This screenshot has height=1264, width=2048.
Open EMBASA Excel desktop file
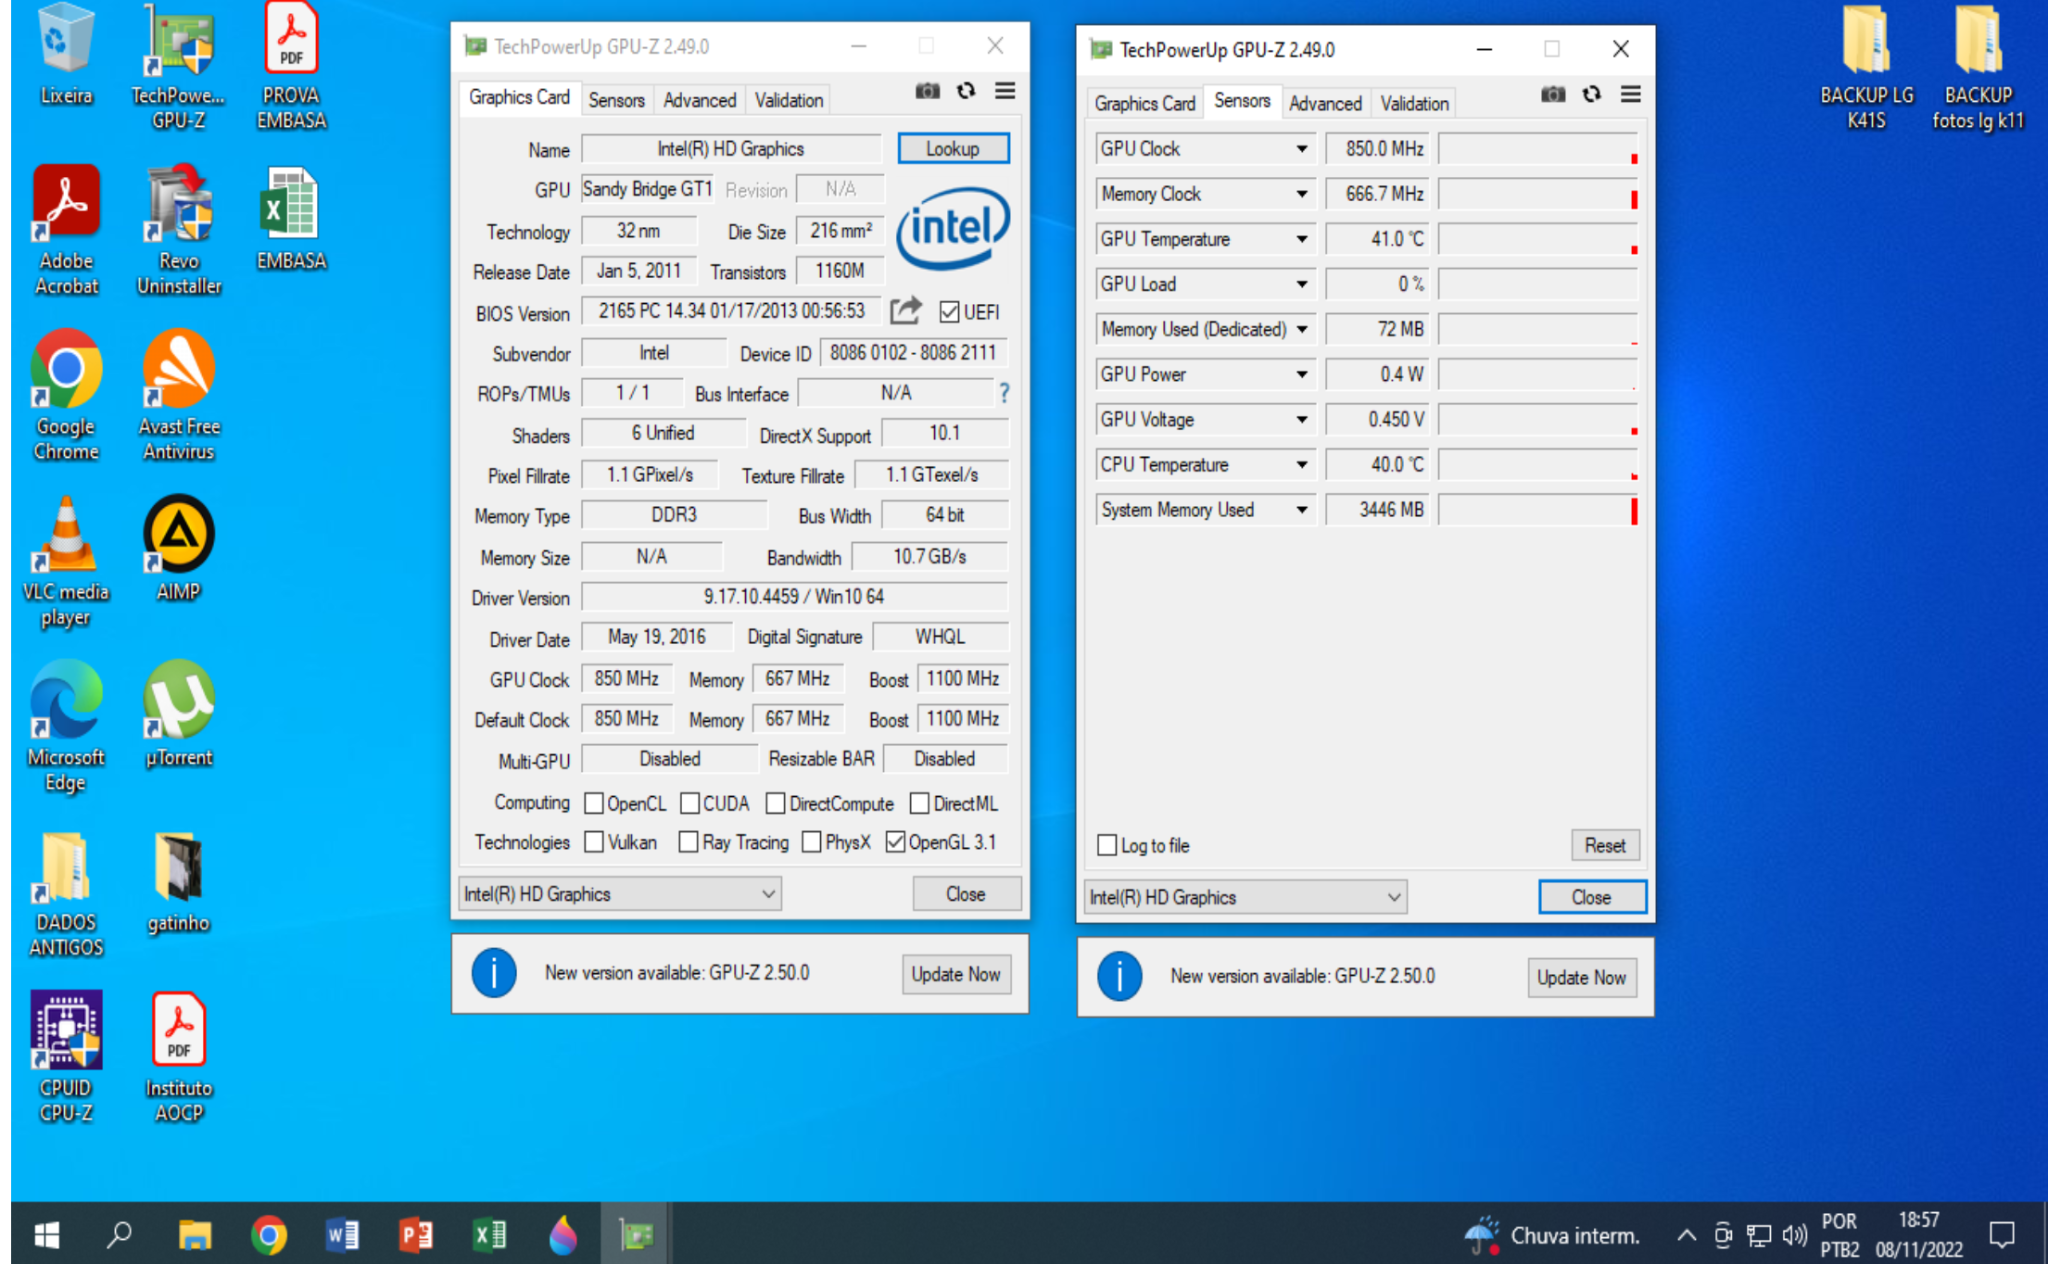[x=291, y=218]
